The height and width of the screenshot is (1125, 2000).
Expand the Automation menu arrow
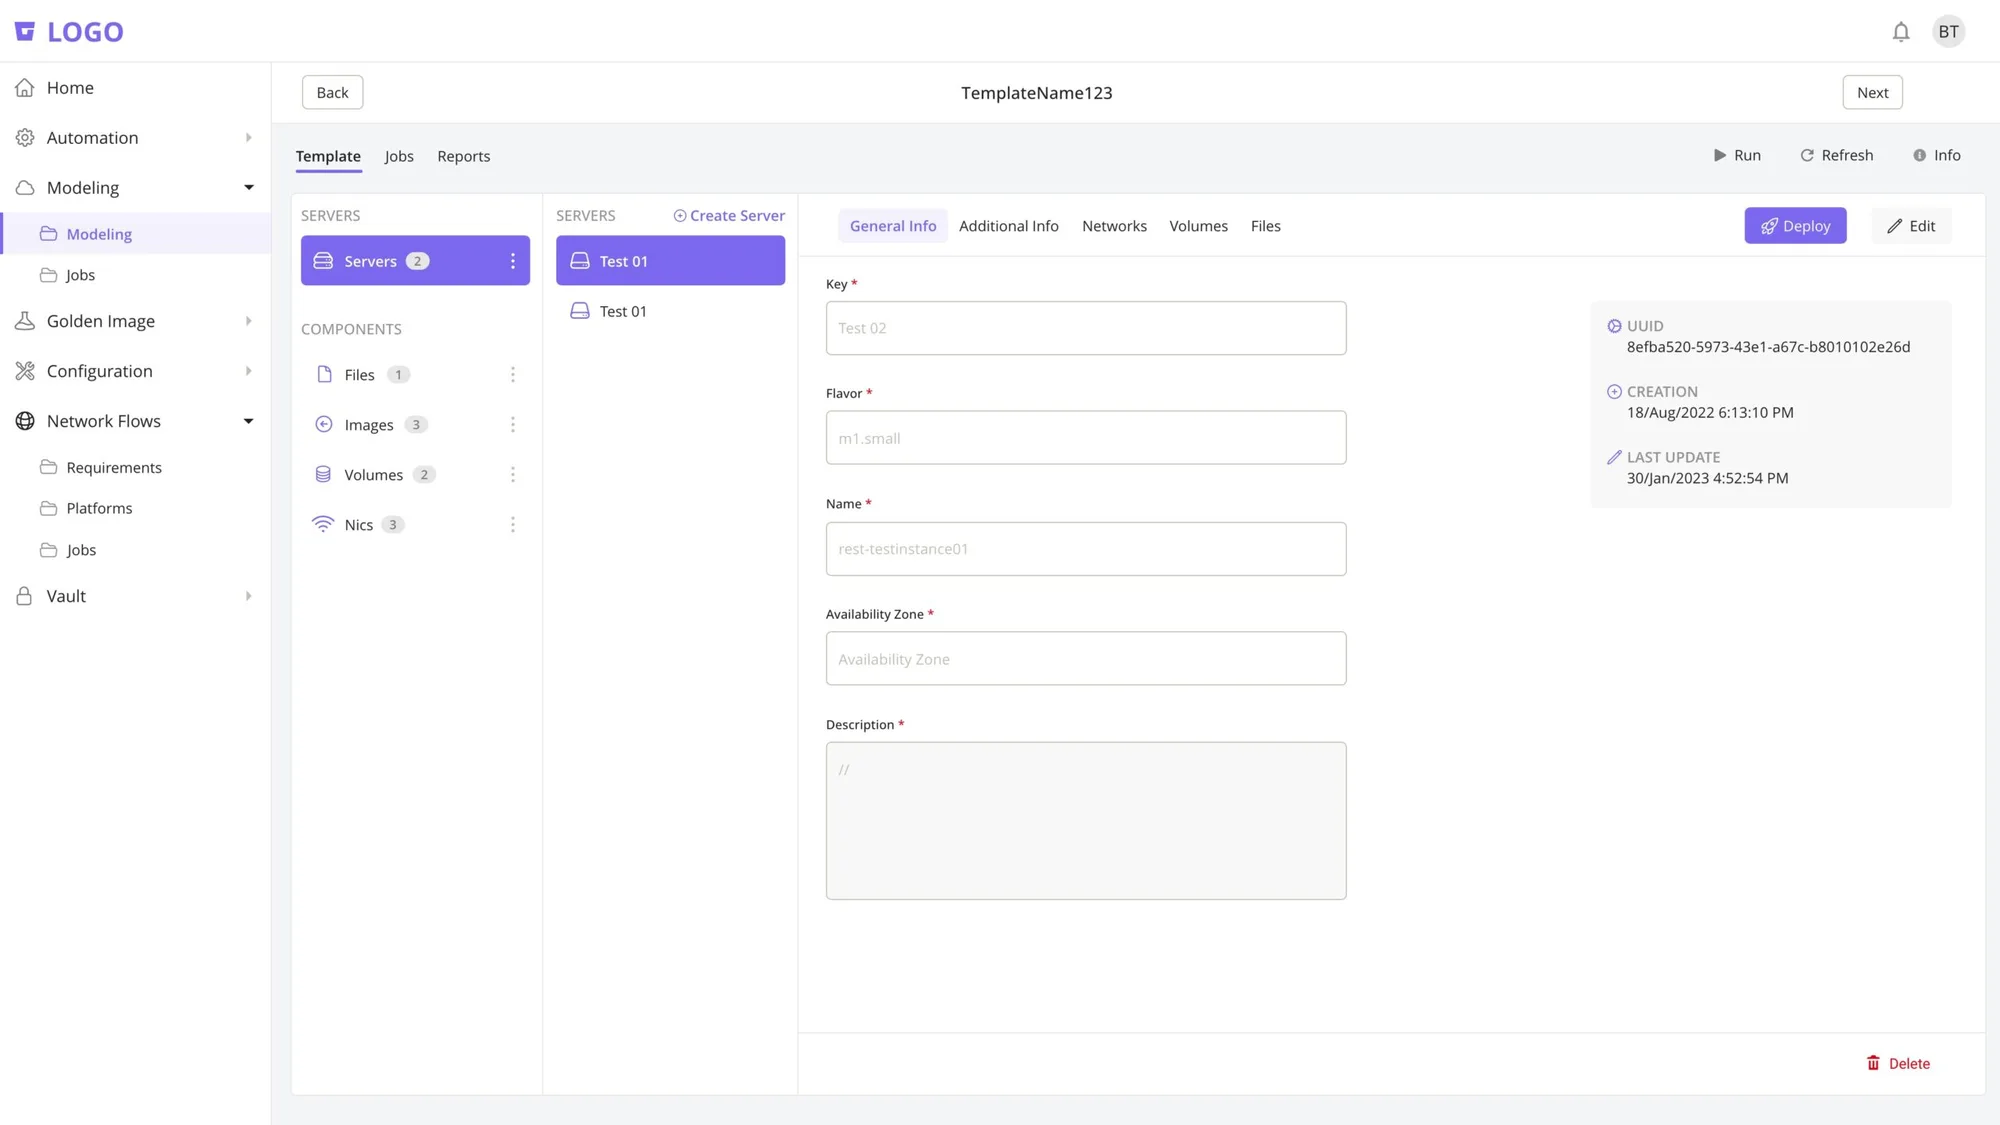(x=249, y=138)
